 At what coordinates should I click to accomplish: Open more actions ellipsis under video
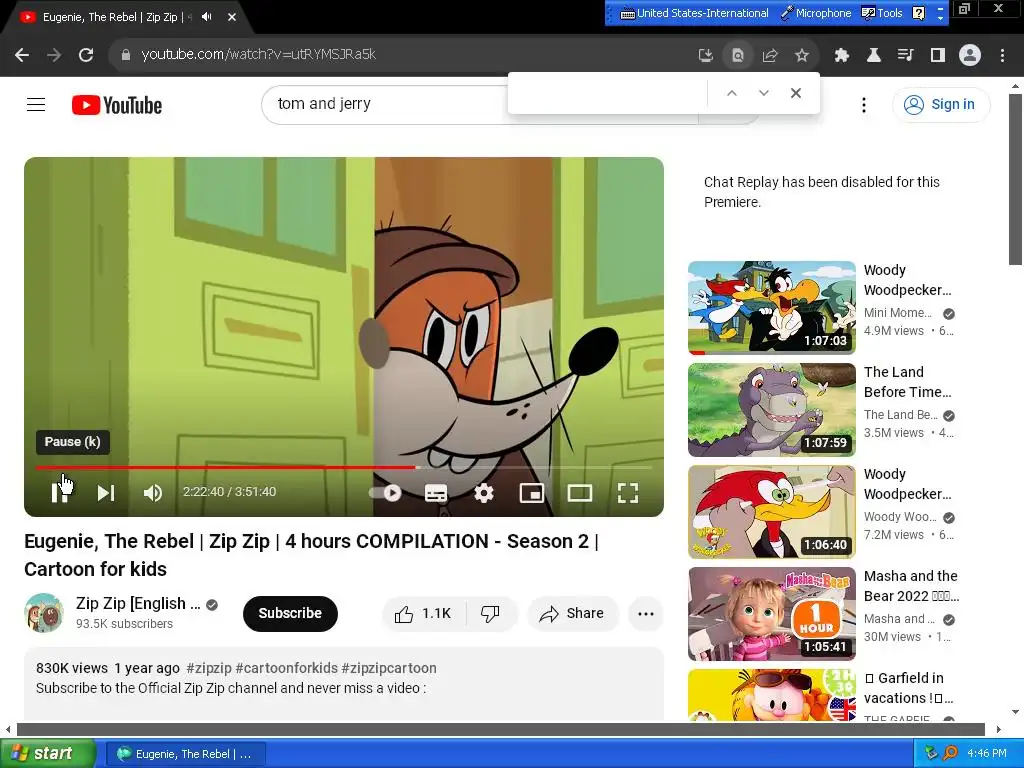coord(646,613)
